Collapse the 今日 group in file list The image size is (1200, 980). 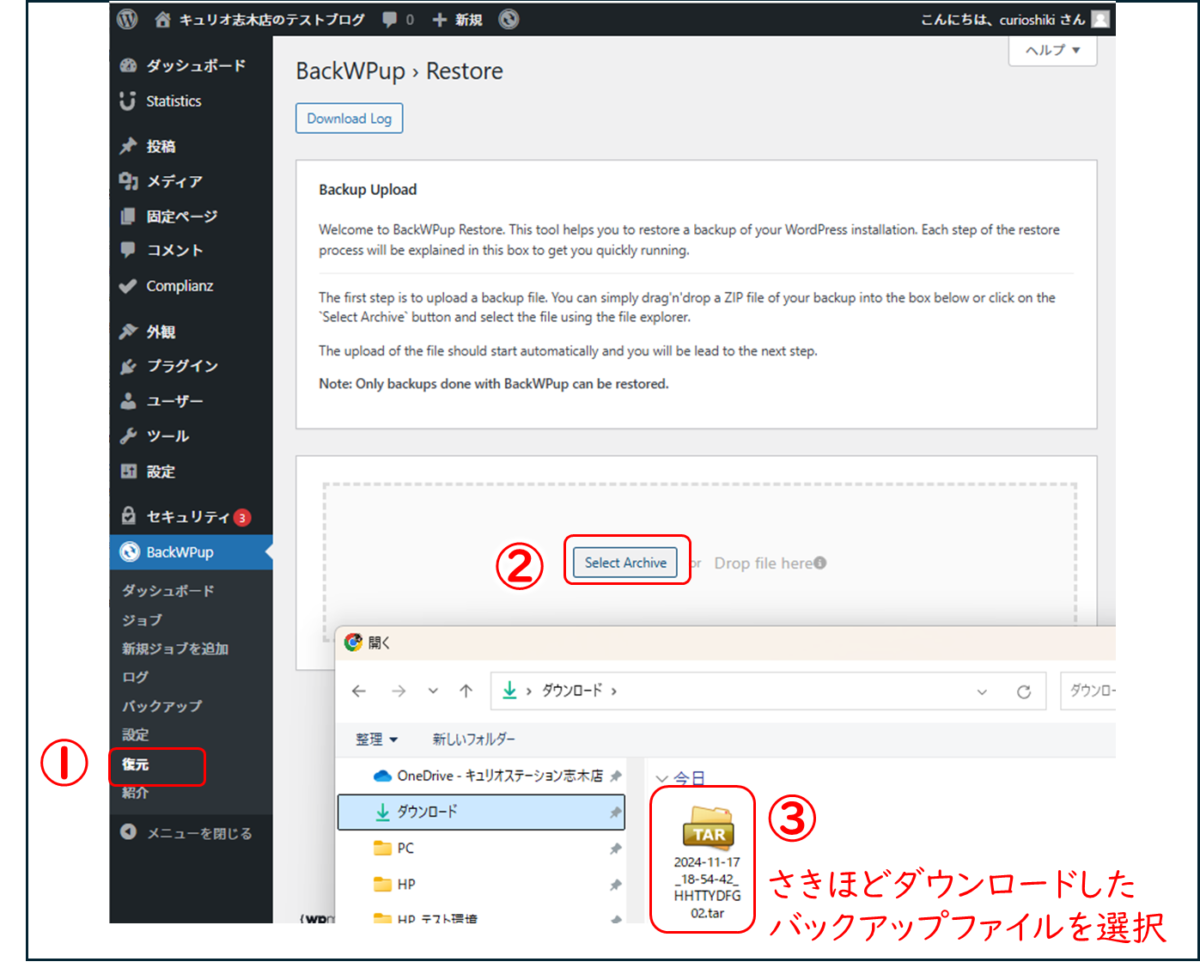(661, 777)
